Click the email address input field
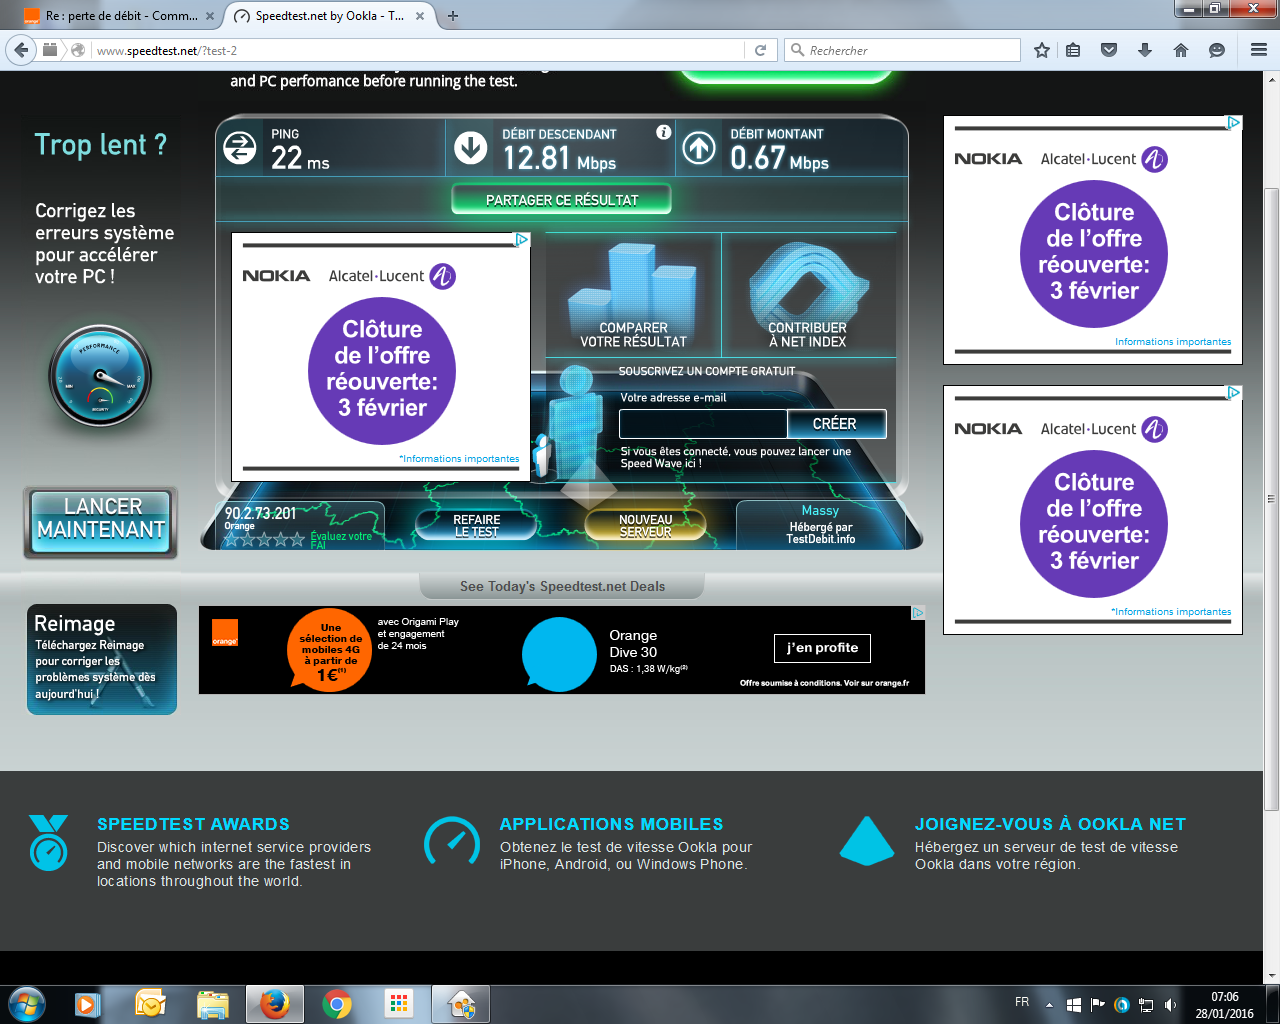The image size is (1280, 1024). click(702, 423)
